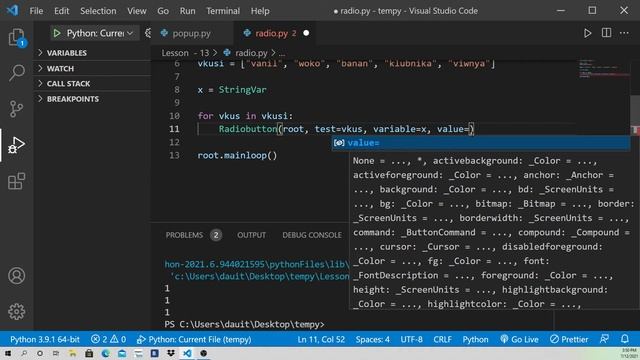Open the File menu

[x=36, y=11]
